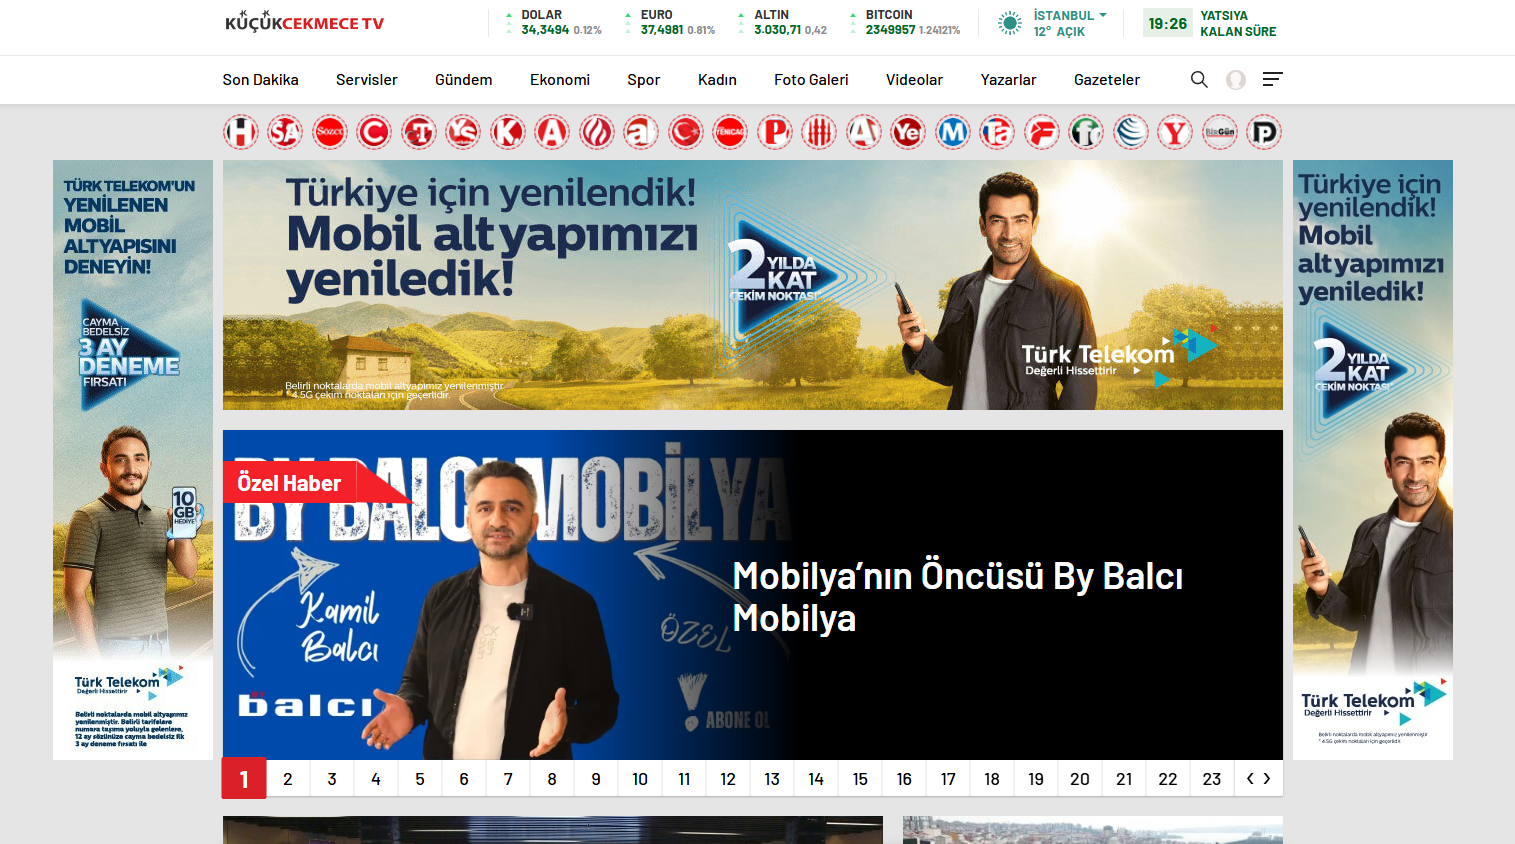This screenshot has height=844, width=1515.
Task: Select slide number 2
Action: tap(288, 779)
